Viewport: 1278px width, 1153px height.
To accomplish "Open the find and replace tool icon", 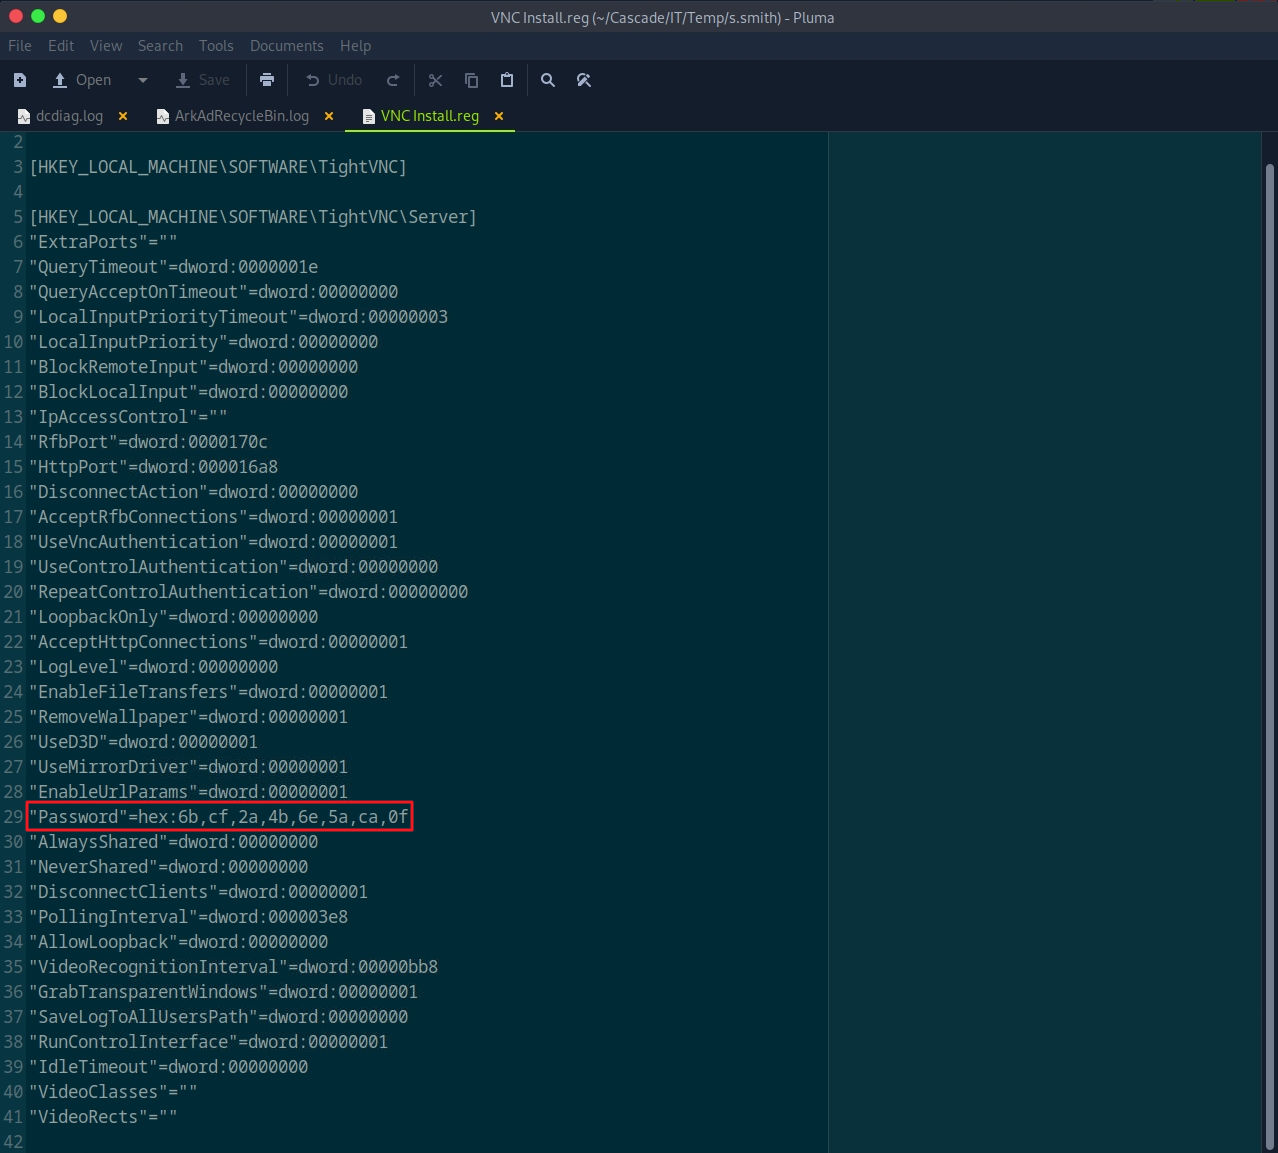I will 584,80.
